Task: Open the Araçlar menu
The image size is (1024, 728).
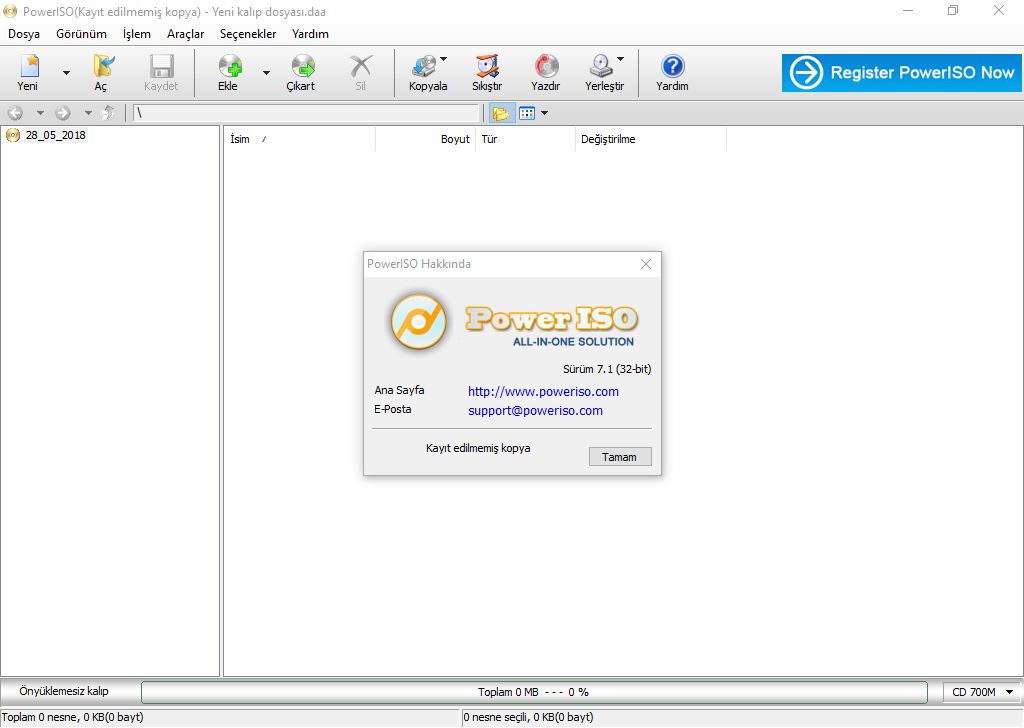Action: pos(185,34)
